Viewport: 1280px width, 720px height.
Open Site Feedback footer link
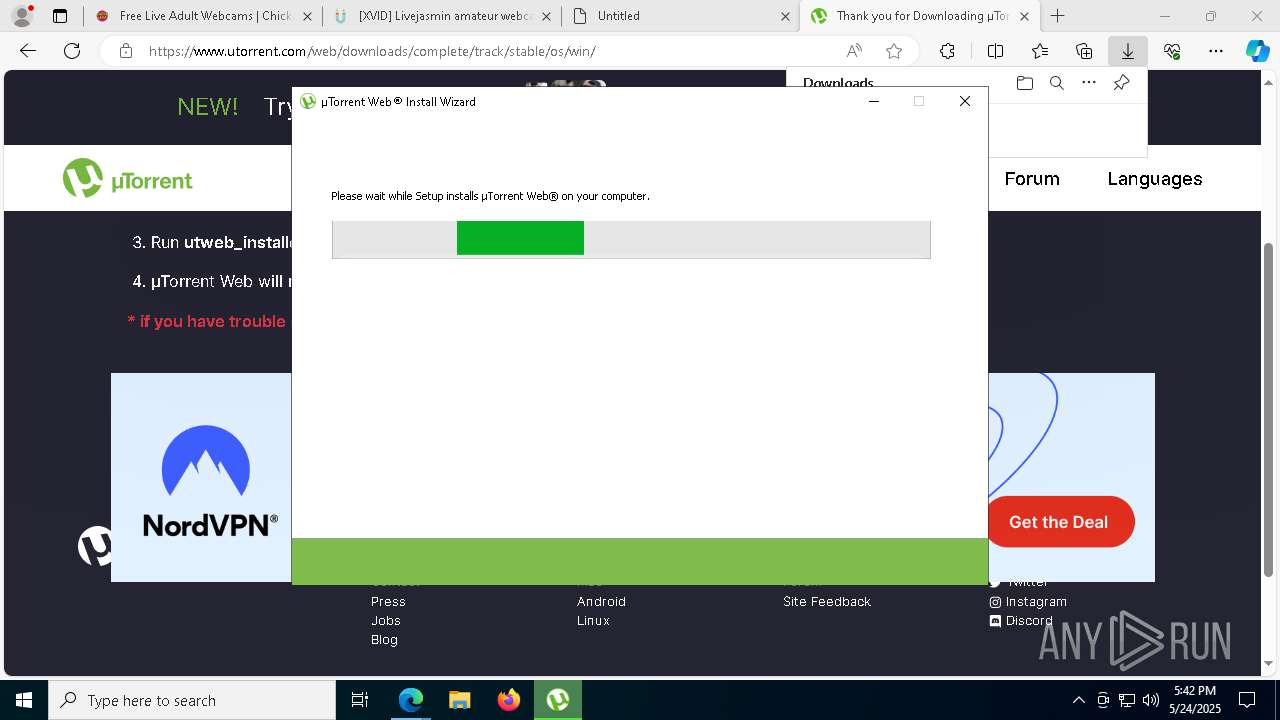click(827, 601)
